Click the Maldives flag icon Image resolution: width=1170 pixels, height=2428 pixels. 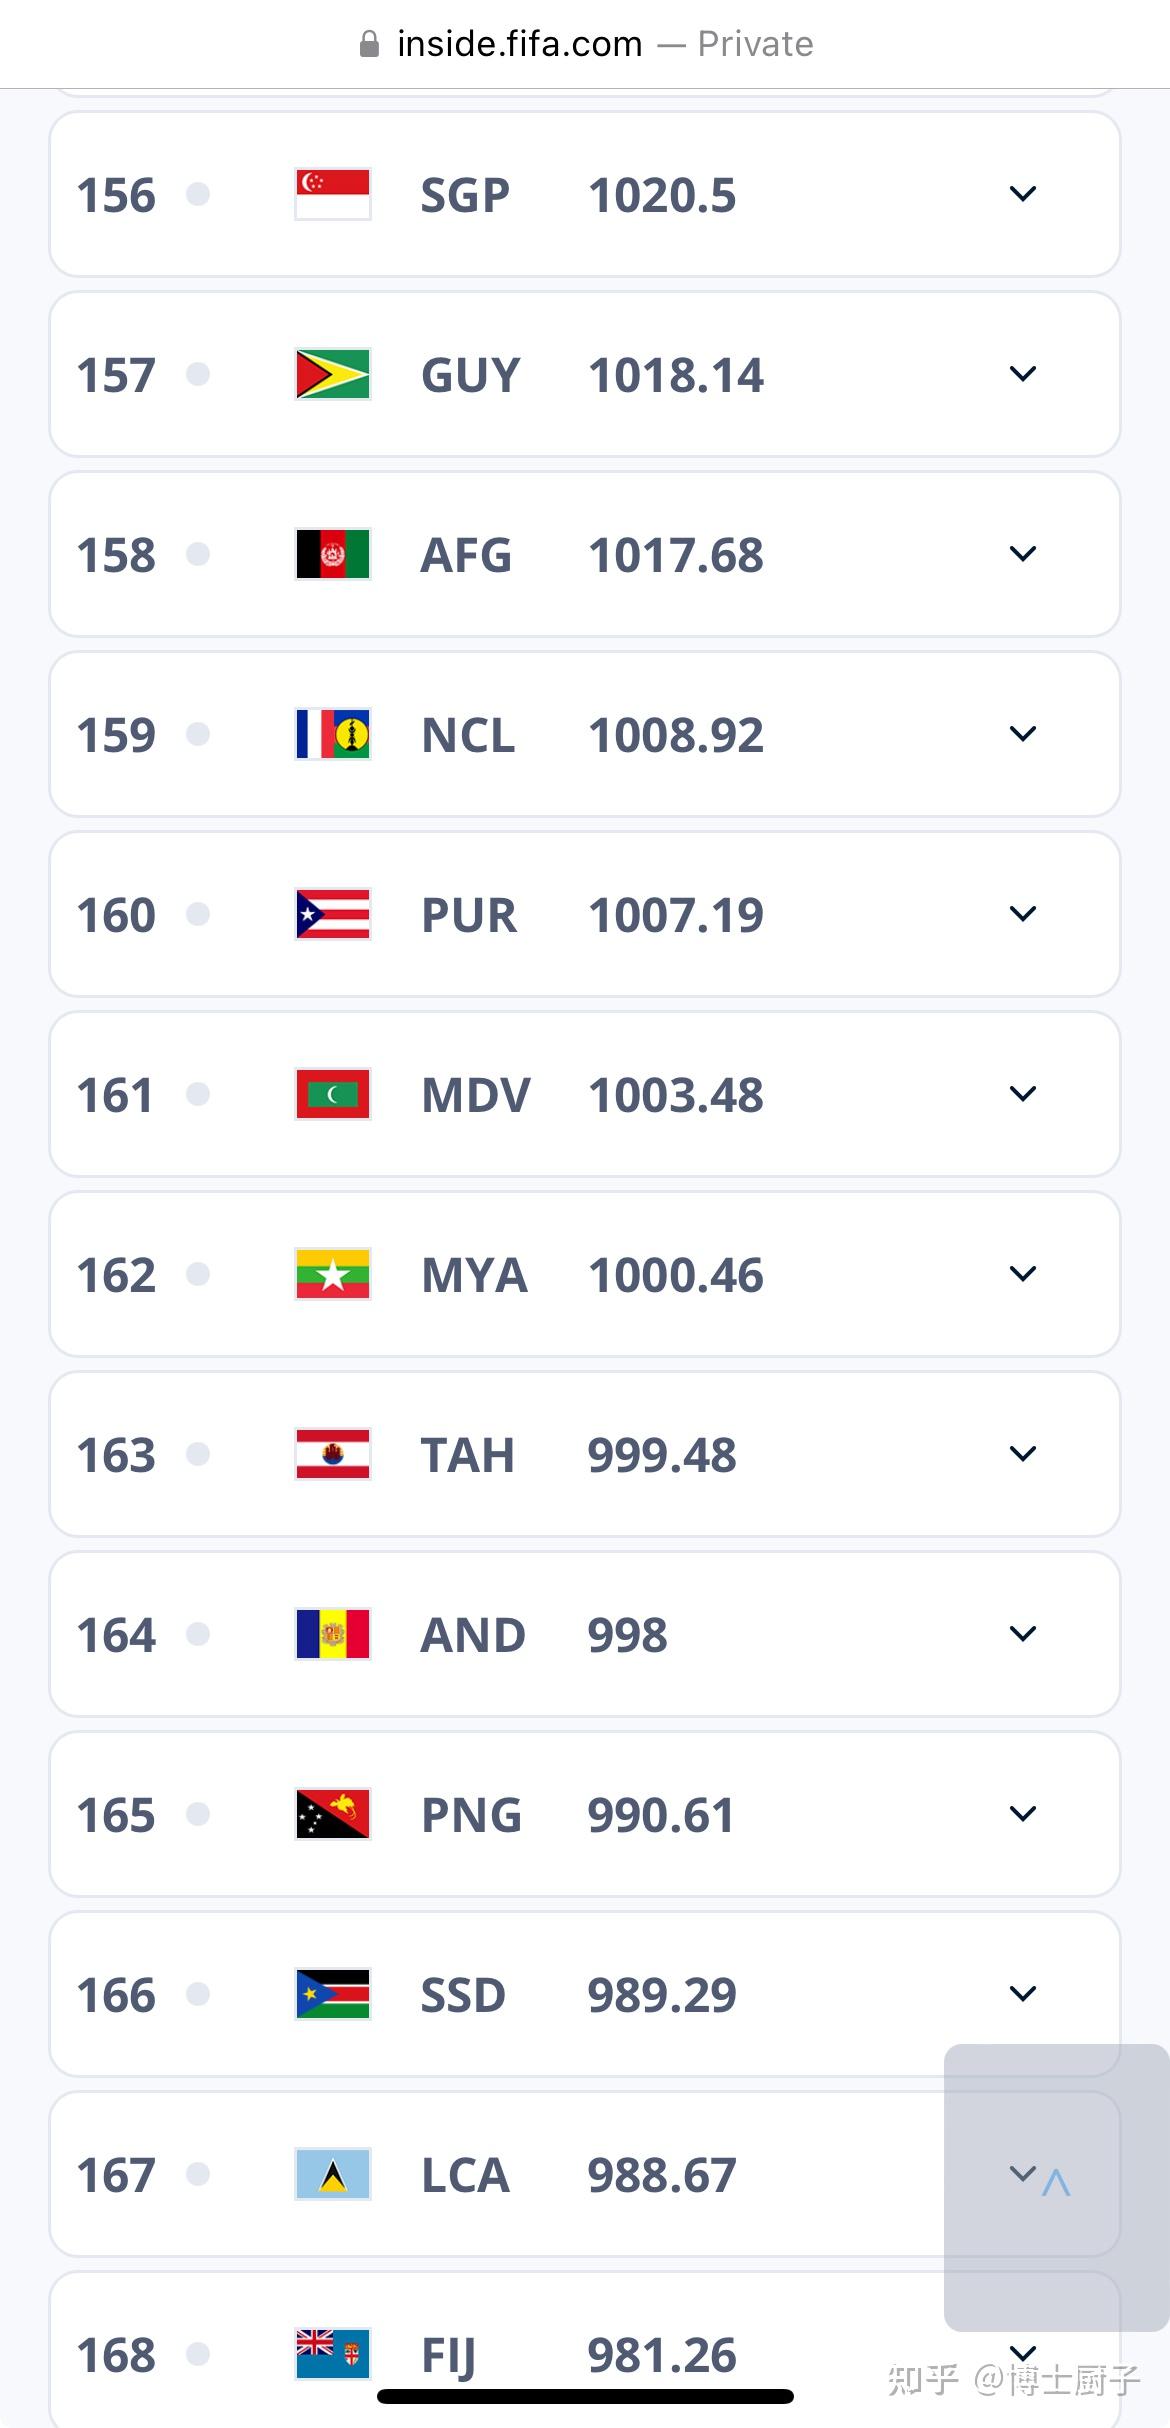(x=333, y=1094)
